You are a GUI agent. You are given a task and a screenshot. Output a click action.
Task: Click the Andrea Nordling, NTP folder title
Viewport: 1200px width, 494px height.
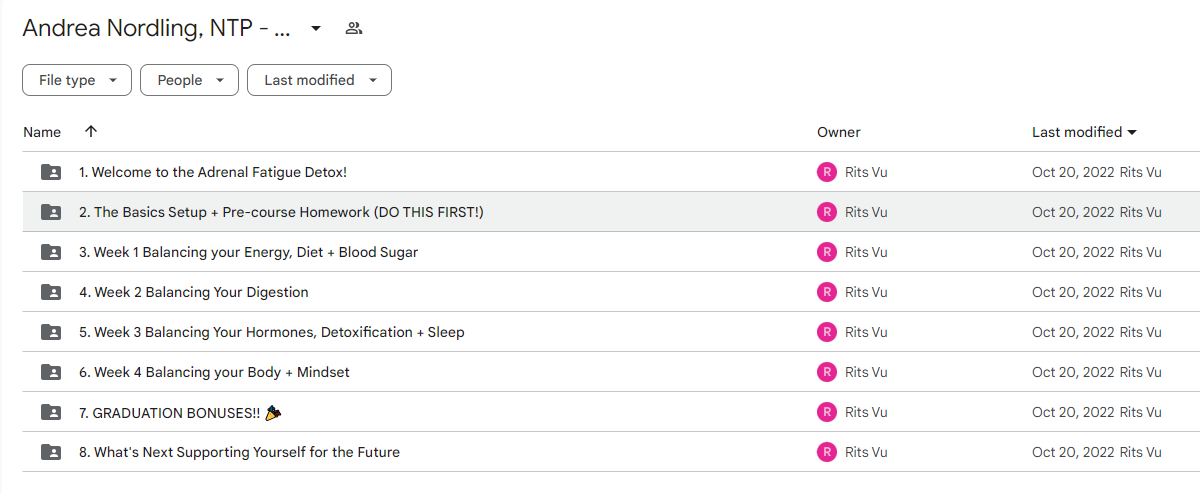coord(157,28)
